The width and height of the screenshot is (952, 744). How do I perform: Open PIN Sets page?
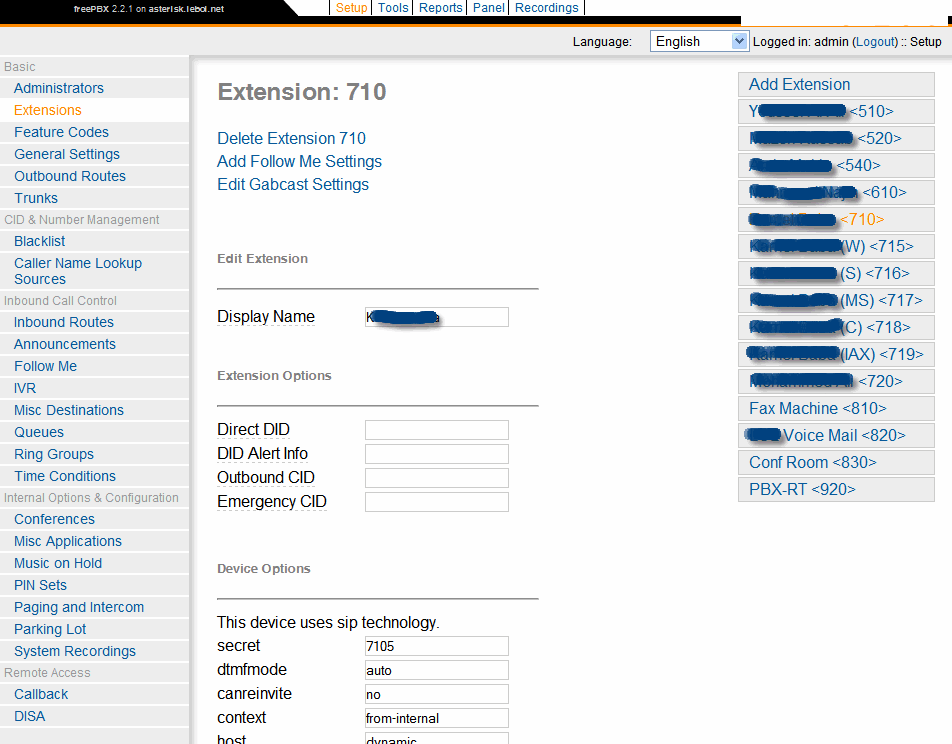tap(40, 585)
